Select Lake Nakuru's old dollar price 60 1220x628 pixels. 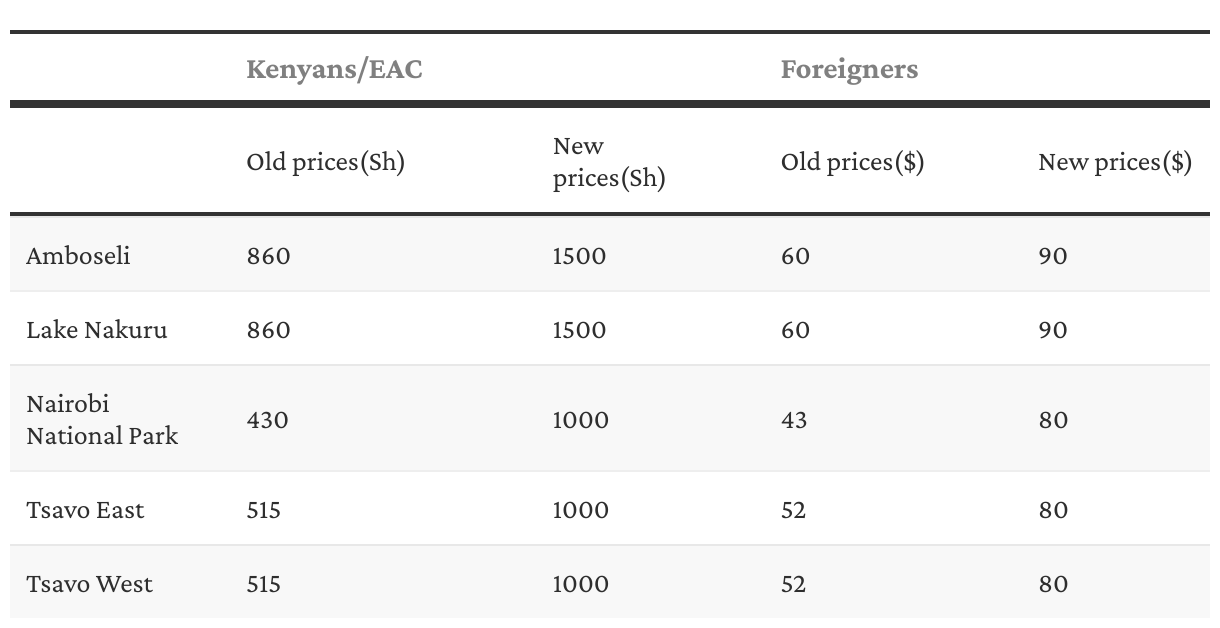pyautogui.click(x=795, y=330)
